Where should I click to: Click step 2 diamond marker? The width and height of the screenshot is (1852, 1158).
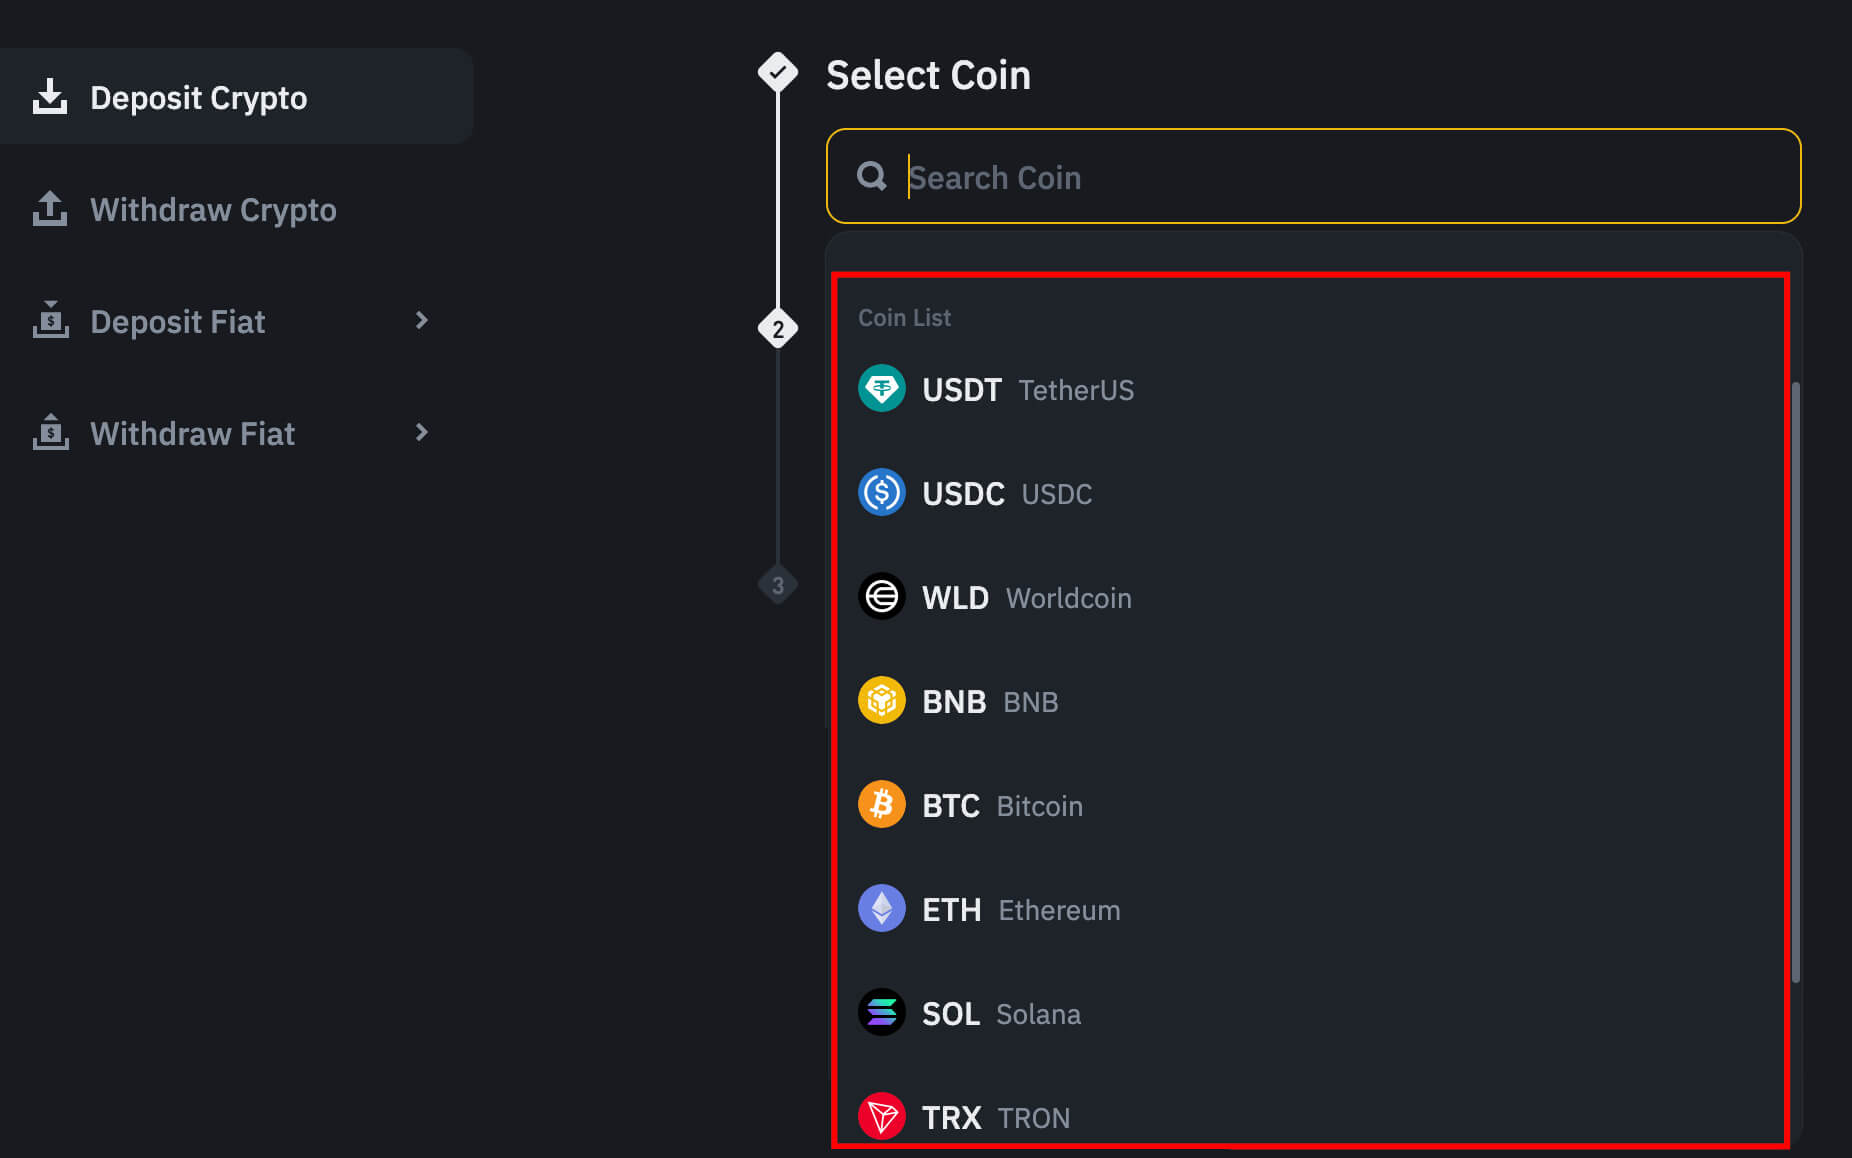pyautogui.click(x=778, y=329)
